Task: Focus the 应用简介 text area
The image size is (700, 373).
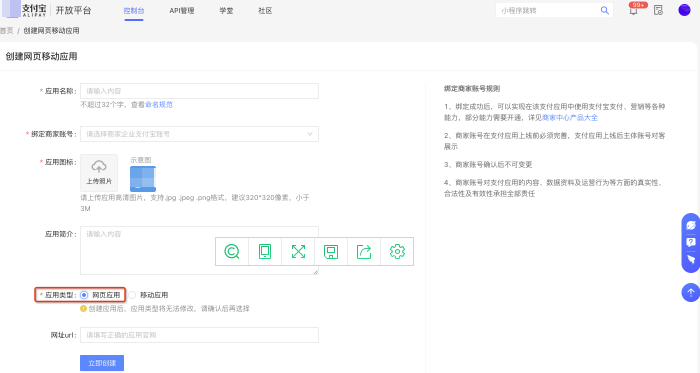Action: 199,250
